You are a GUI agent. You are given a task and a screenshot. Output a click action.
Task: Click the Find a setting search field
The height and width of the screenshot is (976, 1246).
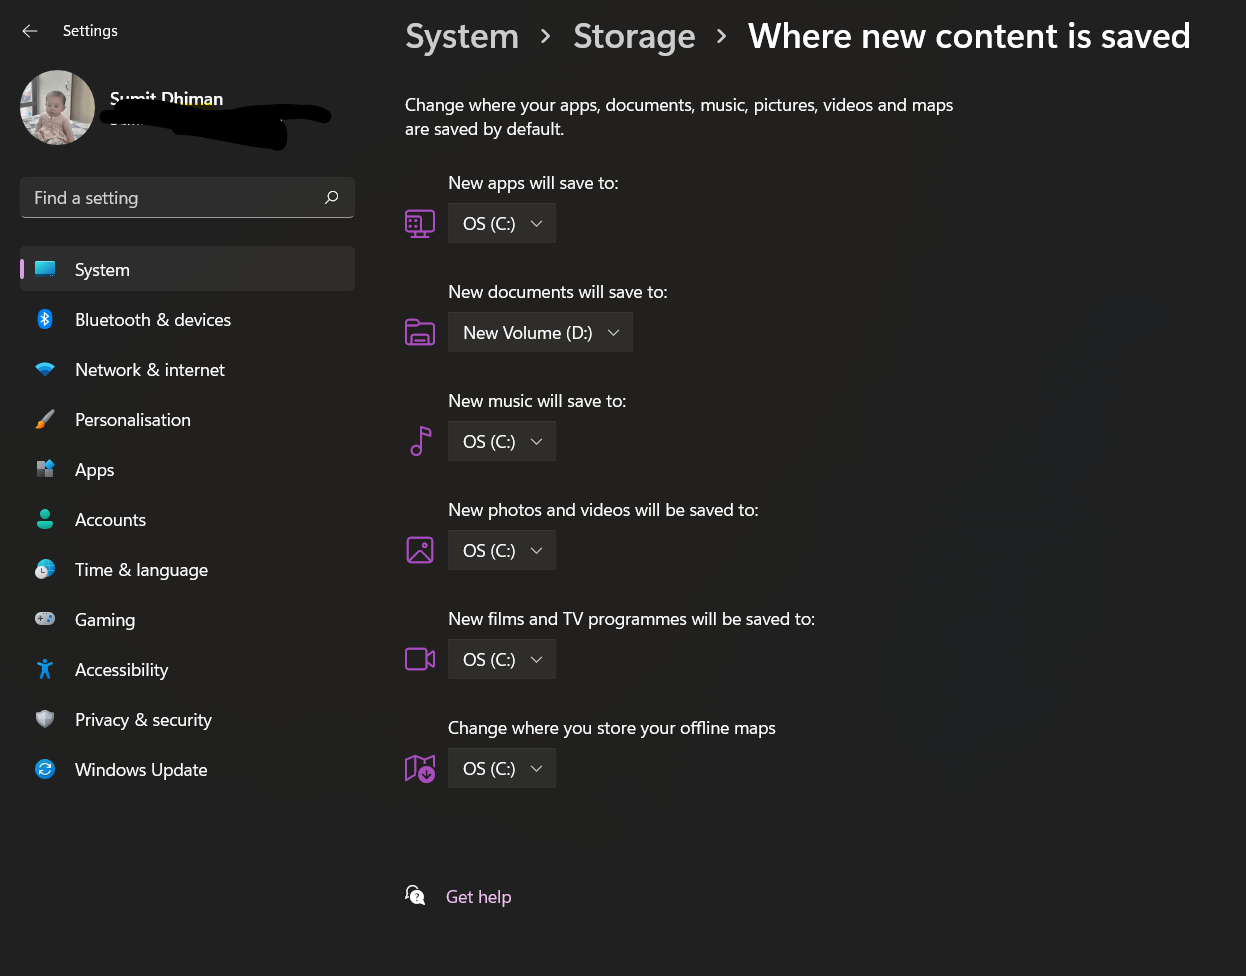(x=187, y=197)
